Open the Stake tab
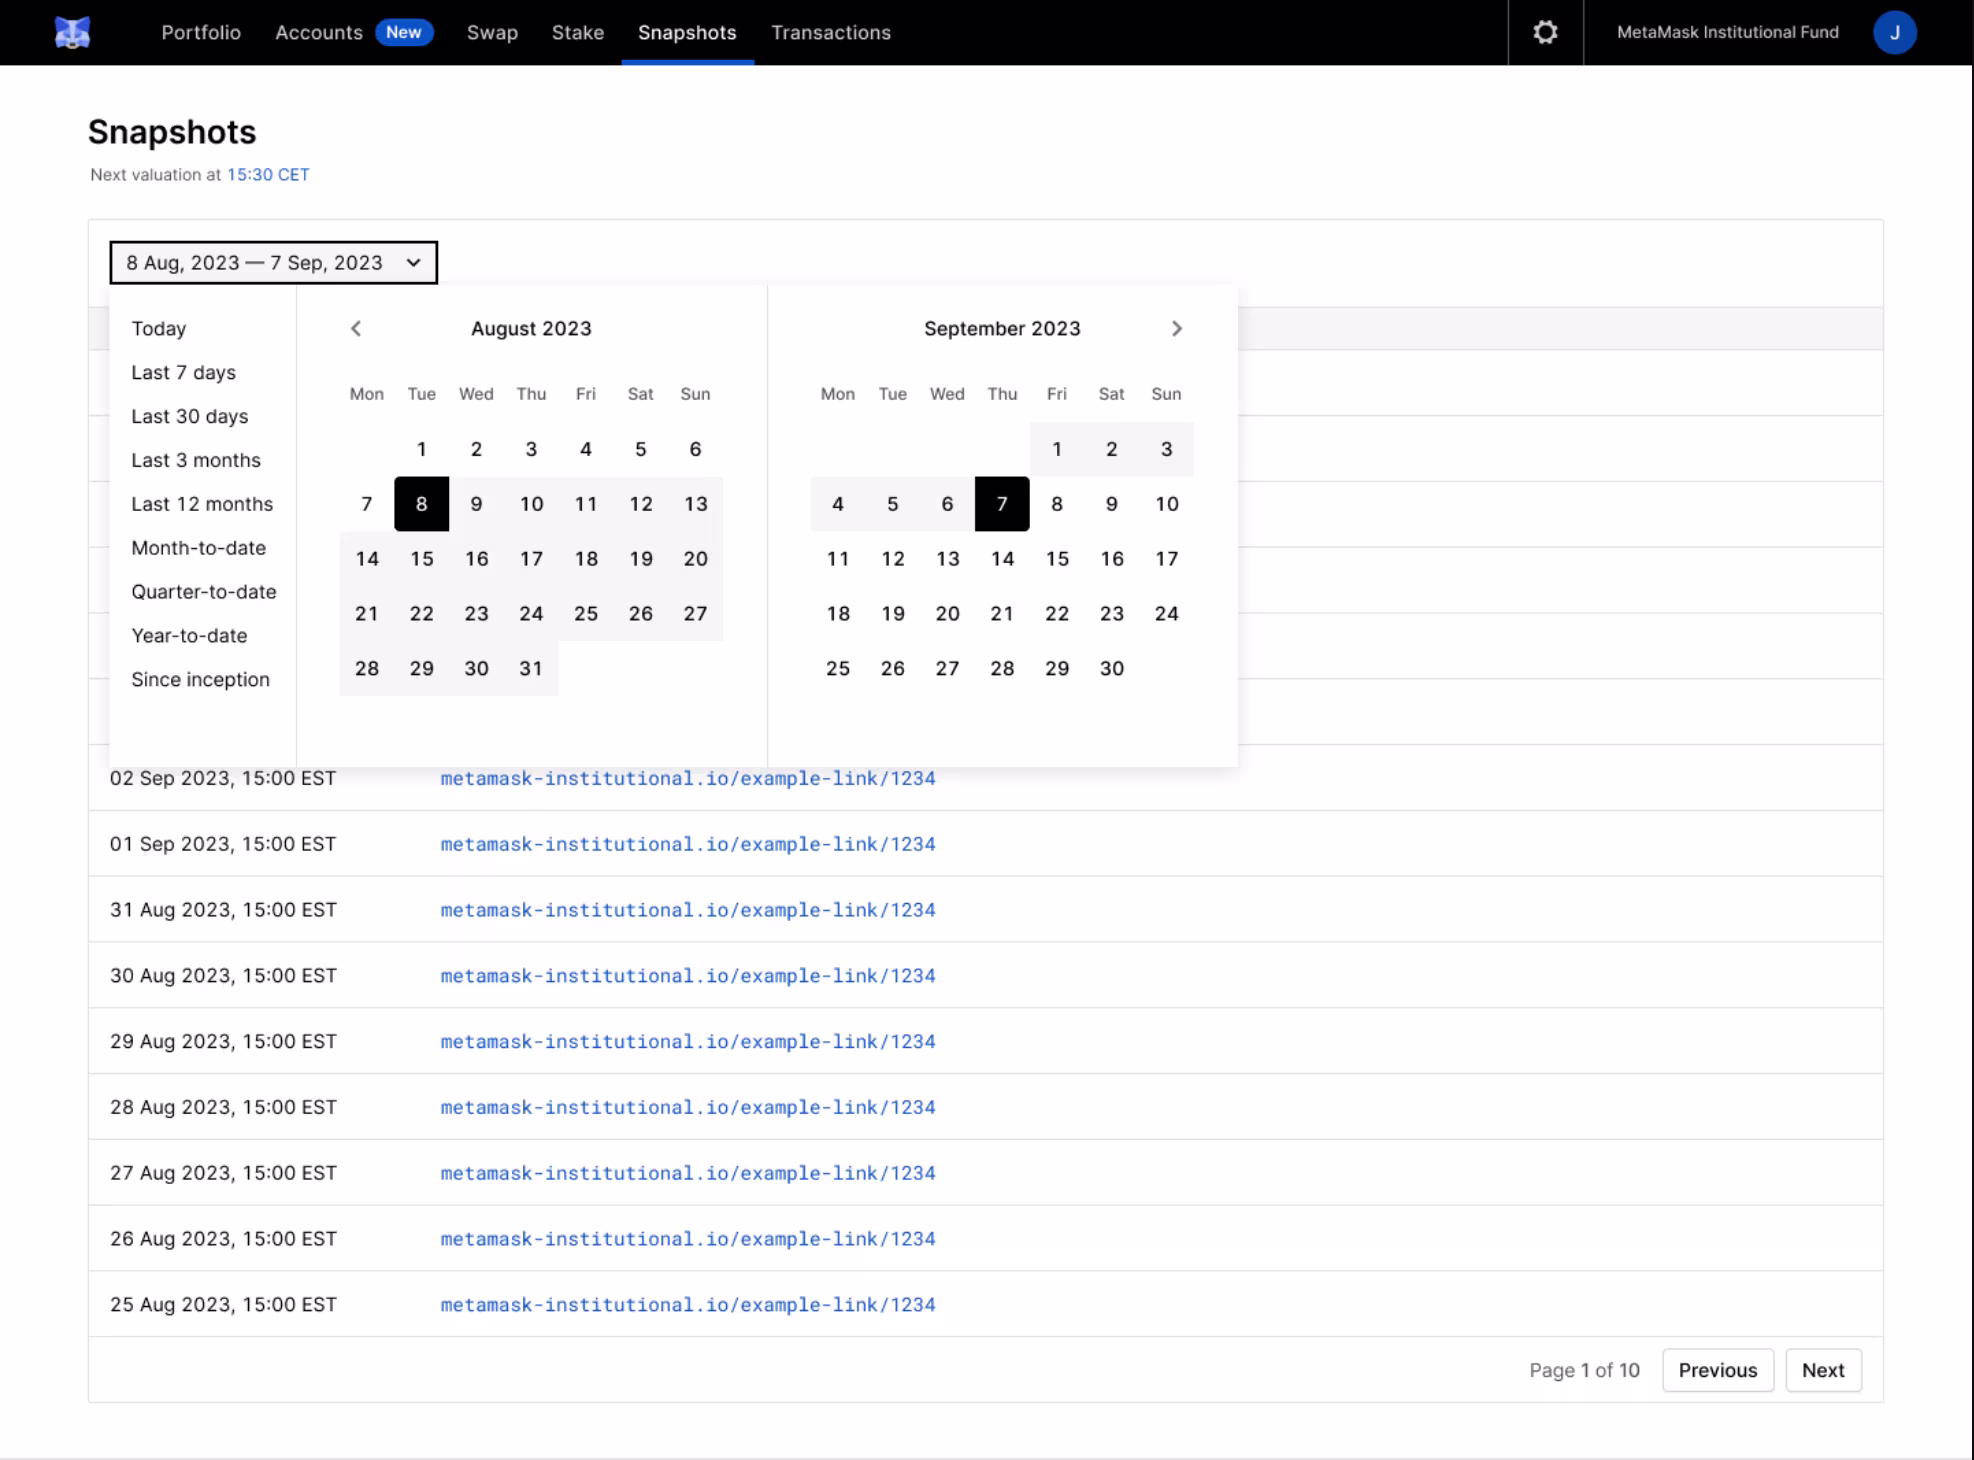Image resolution: width=1974 pixels, height=1460 pixels. point(577,32)
